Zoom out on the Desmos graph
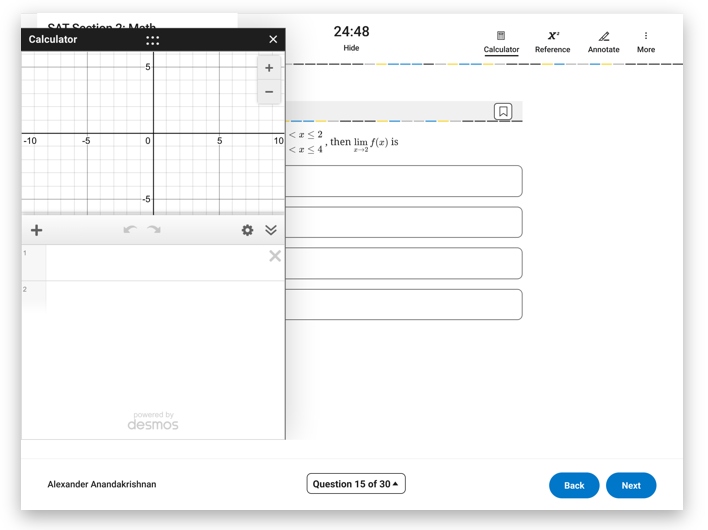 tap(269, 92)
